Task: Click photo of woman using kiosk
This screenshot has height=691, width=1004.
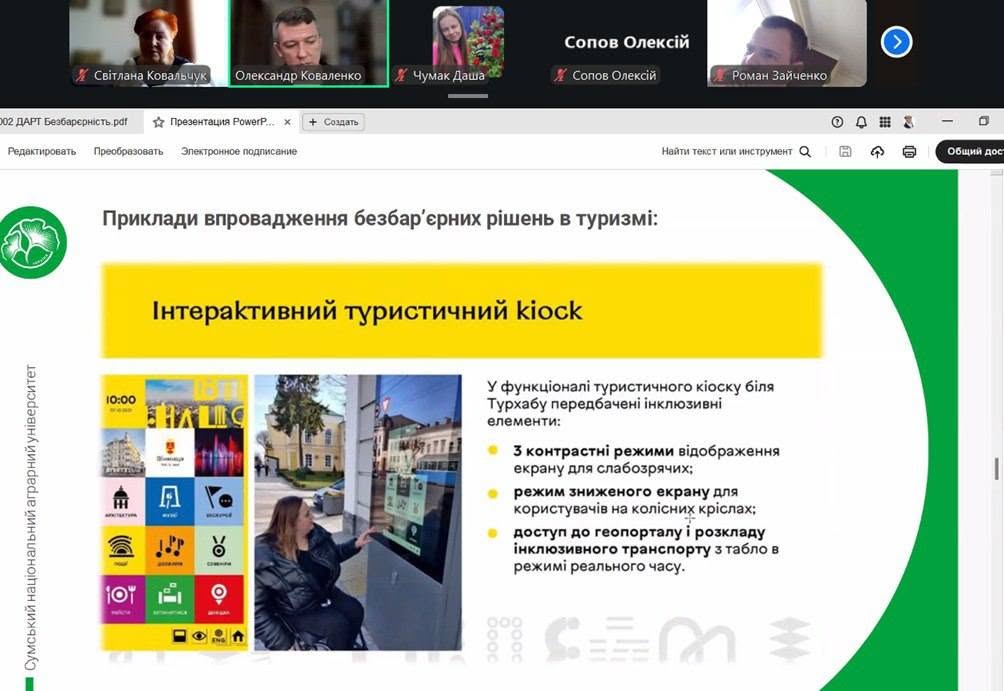Action: pyautogui.click(x=358, y=512)
